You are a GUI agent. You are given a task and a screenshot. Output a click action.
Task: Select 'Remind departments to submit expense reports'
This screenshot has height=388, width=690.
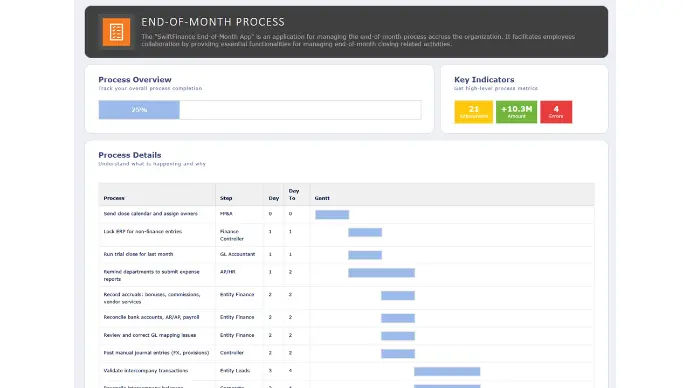151,275
